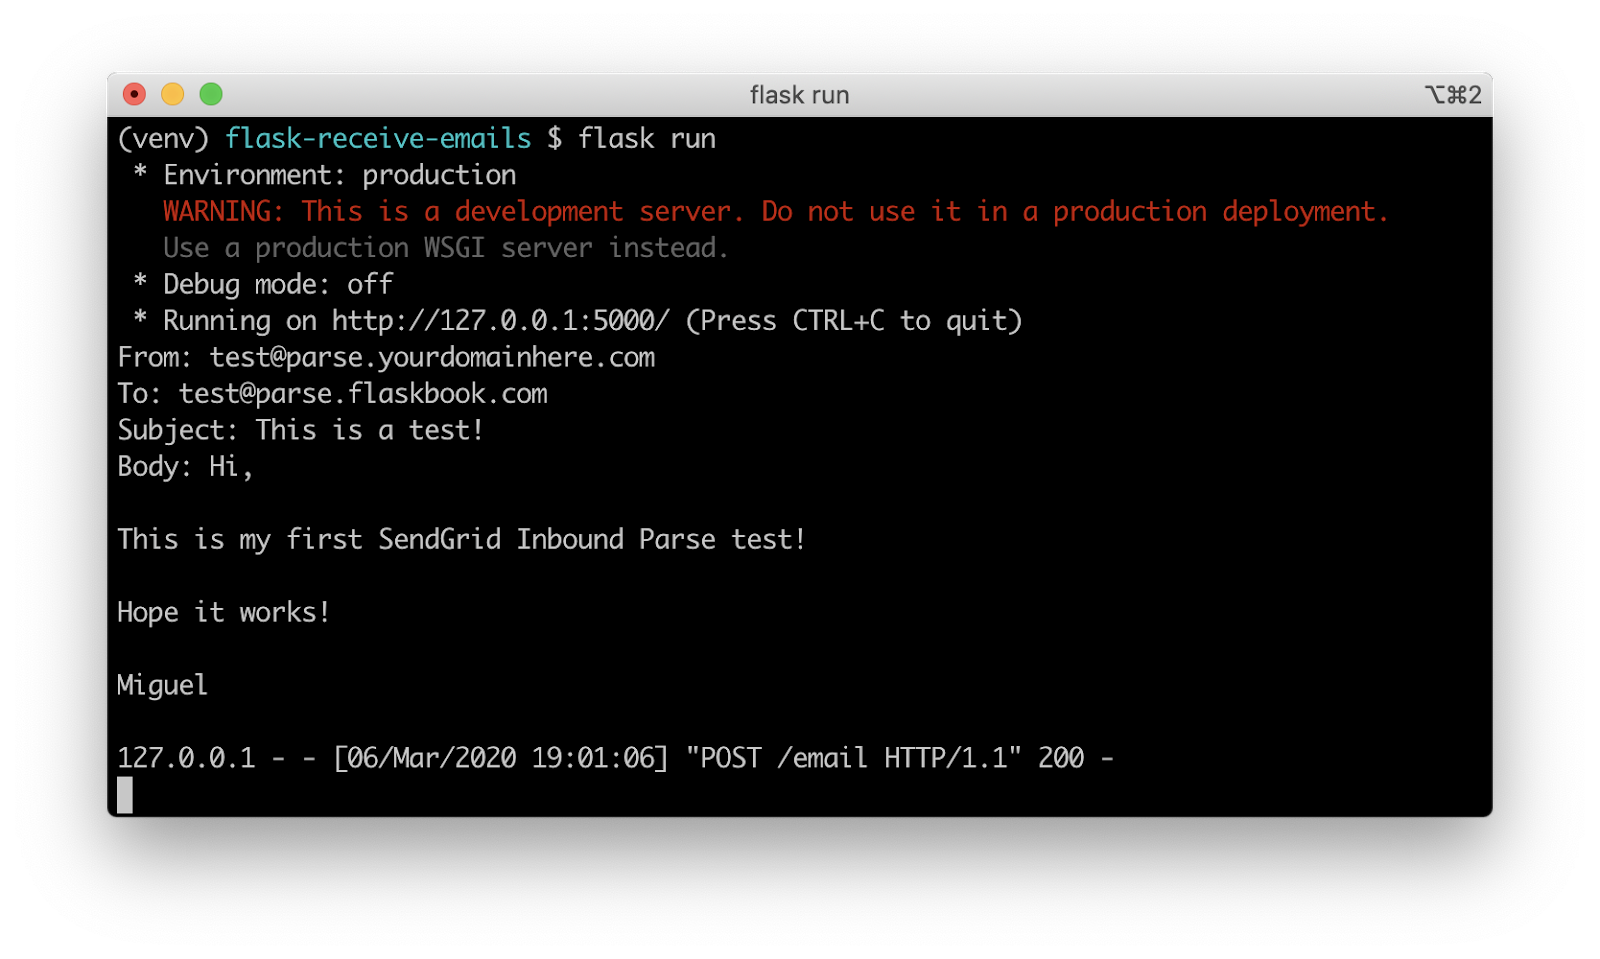
Task: Click the terminal cursor block
Action: (x=125, y=795)
